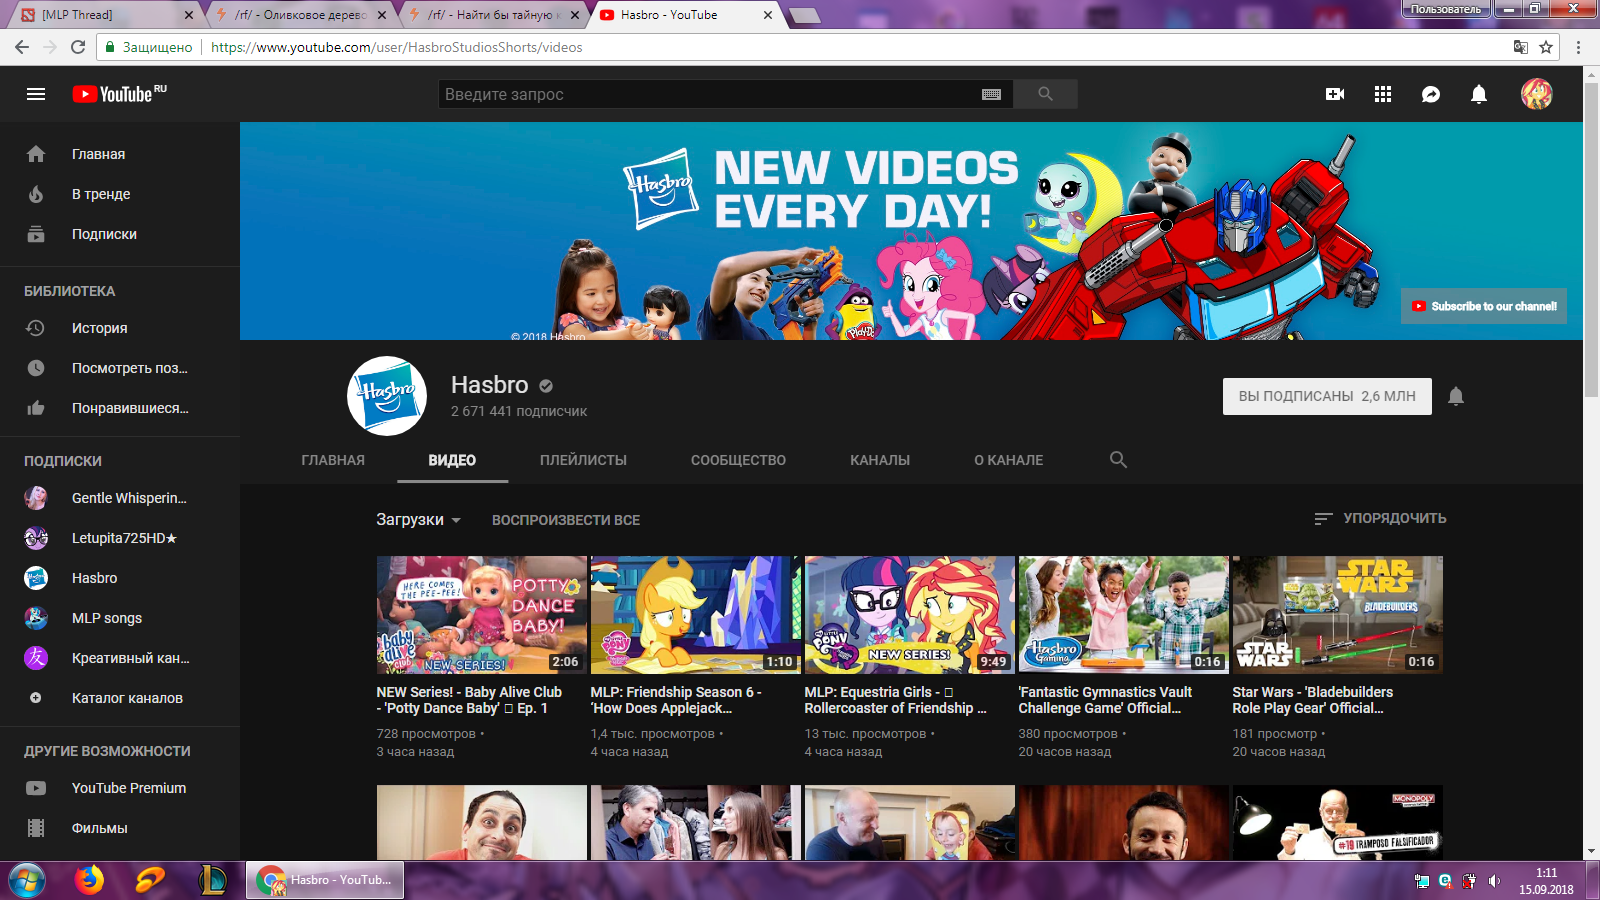1600x900 pixels.
Task: Switch to the О КАНАЛЕ tab
Action: click(1008, 460)
